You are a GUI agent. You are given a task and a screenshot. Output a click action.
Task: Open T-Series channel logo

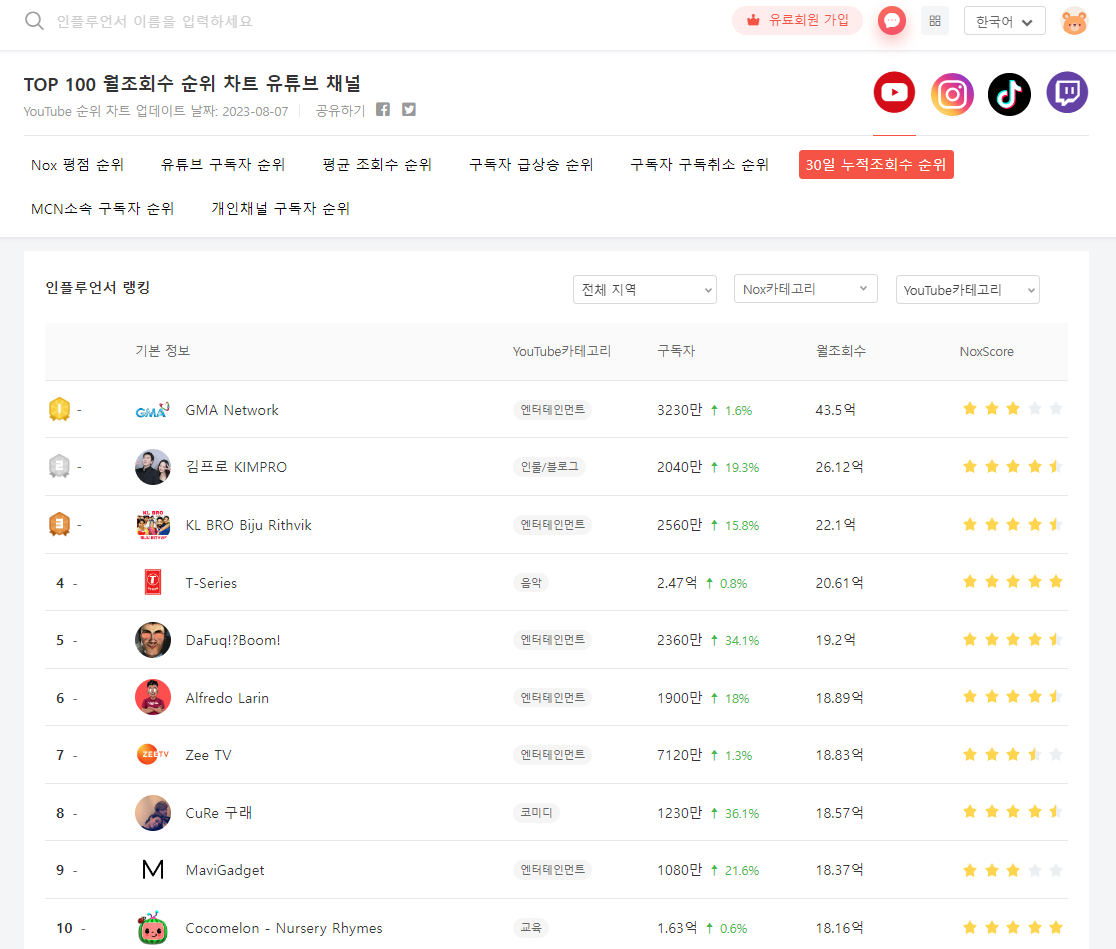[152, 582]
